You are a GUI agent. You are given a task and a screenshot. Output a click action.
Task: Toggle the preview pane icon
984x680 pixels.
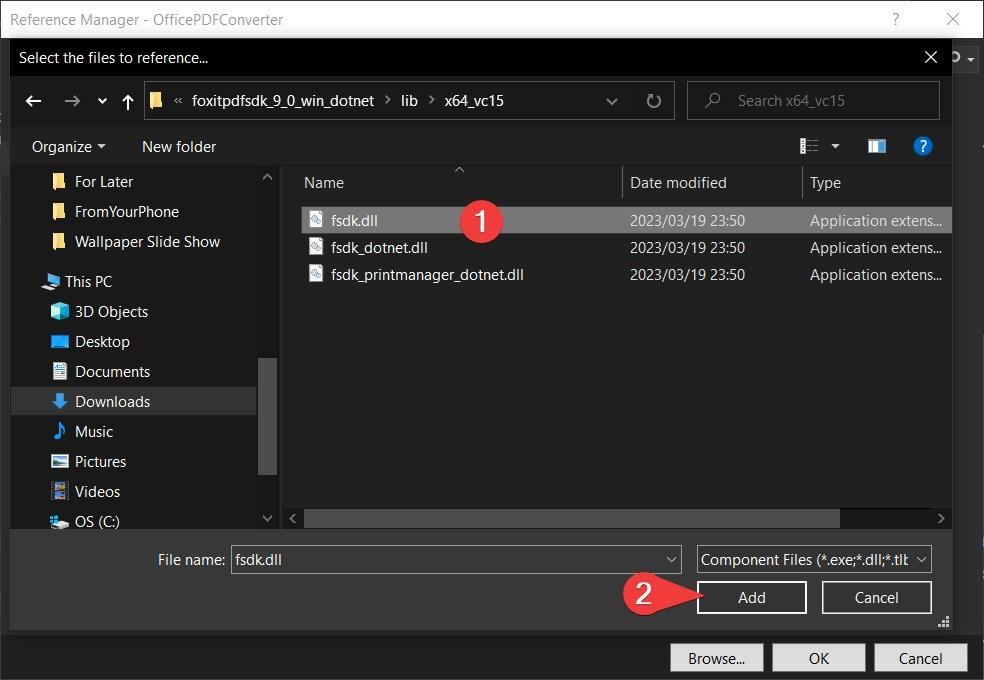(x=877, y=146)
